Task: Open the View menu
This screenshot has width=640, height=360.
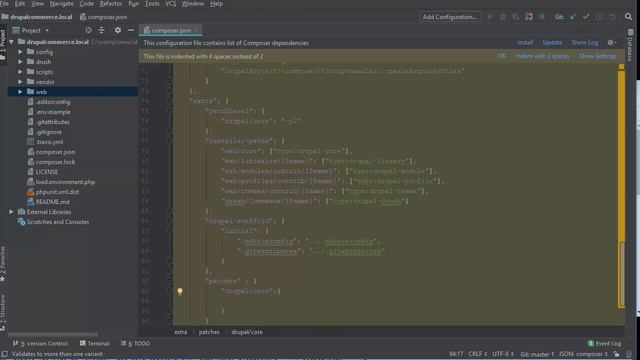Action: click(x=37, y=4)
